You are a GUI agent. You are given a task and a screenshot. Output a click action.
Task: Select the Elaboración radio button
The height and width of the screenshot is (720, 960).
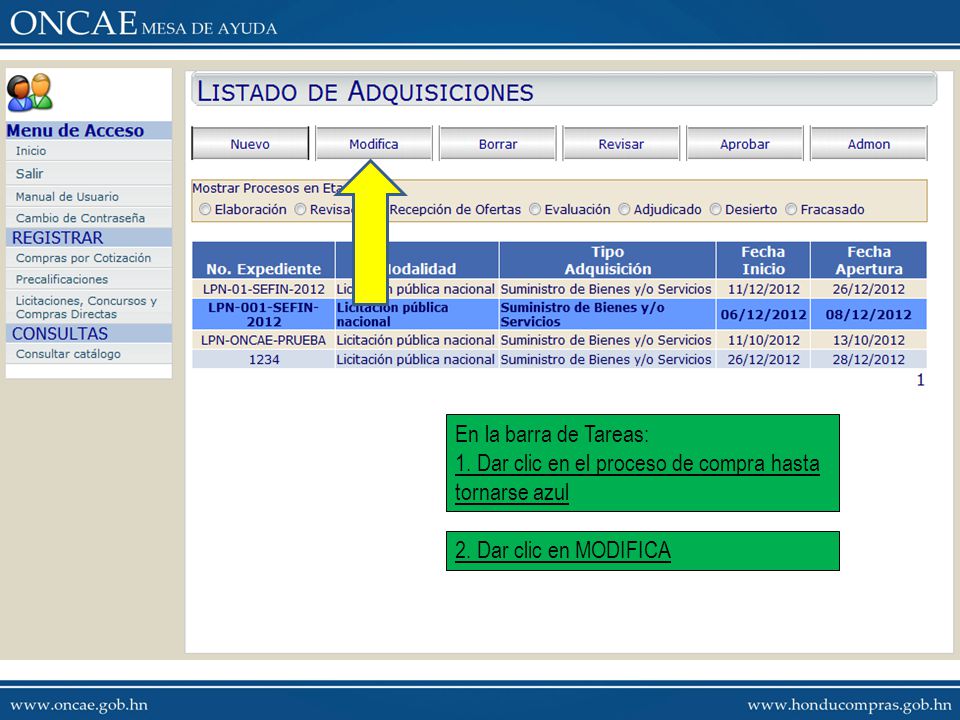coord(205,209)
